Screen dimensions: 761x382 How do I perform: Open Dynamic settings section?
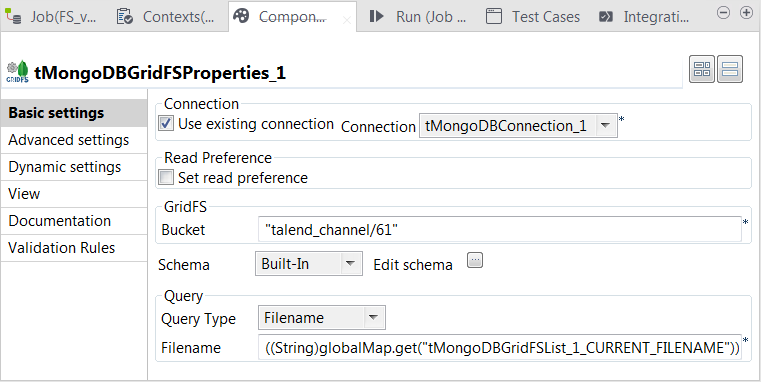[74, 167]
